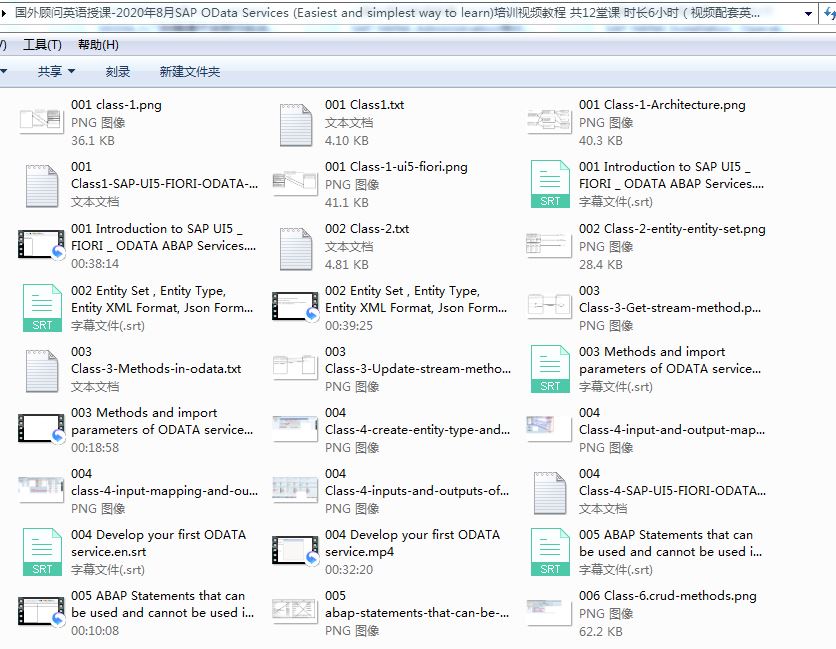Select the 004 Develop your first ODATA SRT icon
Image resolution: width=836 pixels, height=649 pixels.
click(x=42, y=552)
